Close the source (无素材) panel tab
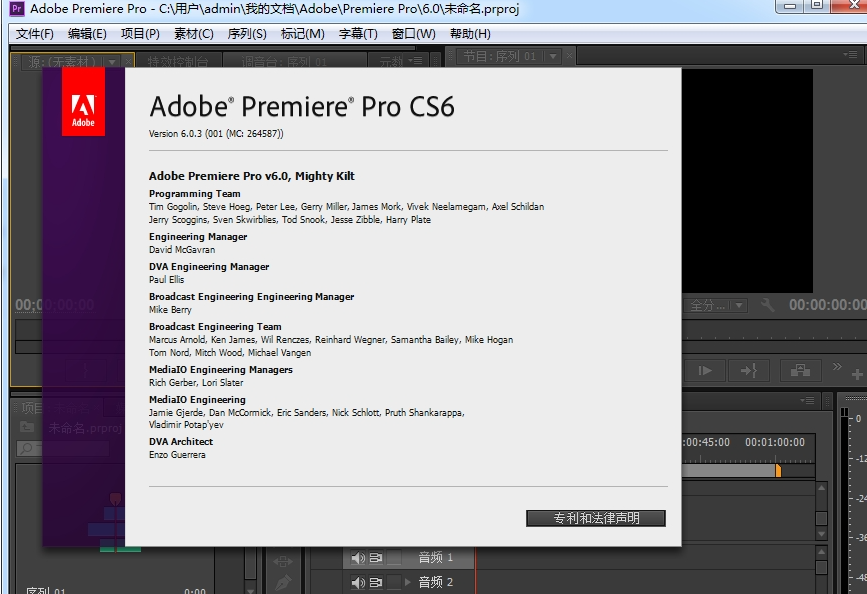 tap(128, 61)
